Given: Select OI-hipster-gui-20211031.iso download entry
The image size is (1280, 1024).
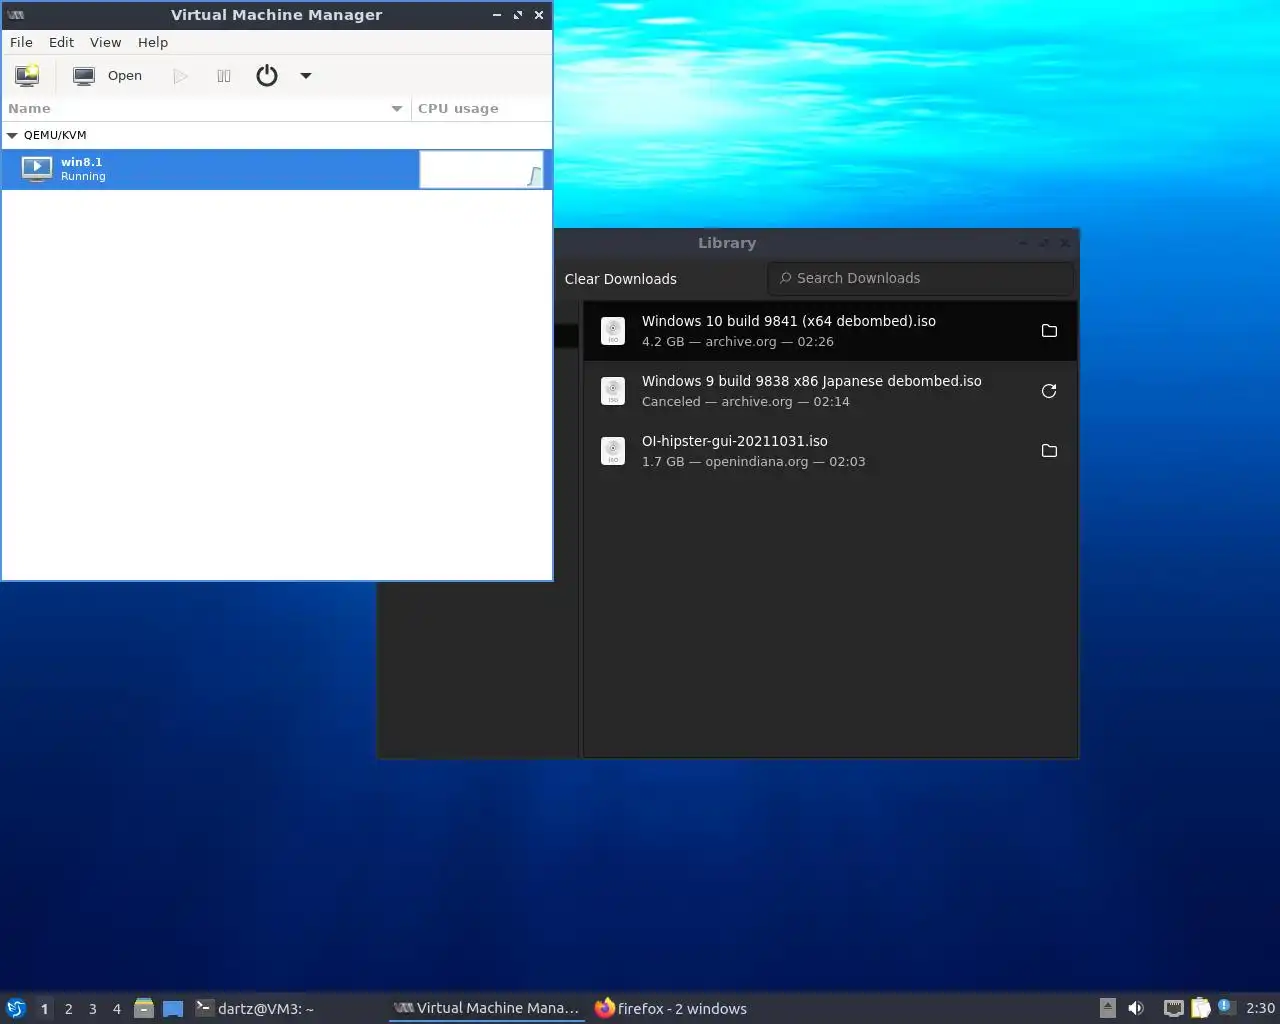Looking at the screenshot, I should click(830, 451).
